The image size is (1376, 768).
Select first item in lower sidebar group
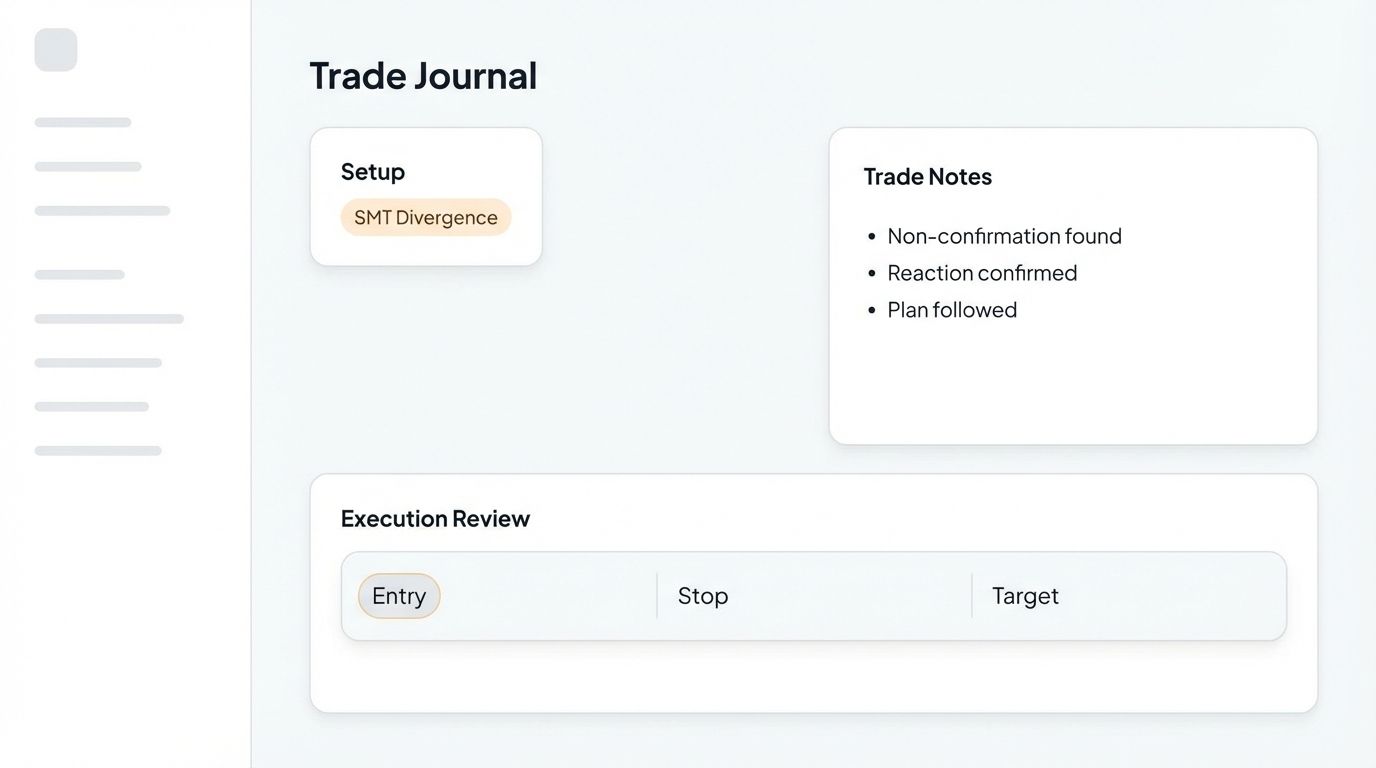point(80,274)
